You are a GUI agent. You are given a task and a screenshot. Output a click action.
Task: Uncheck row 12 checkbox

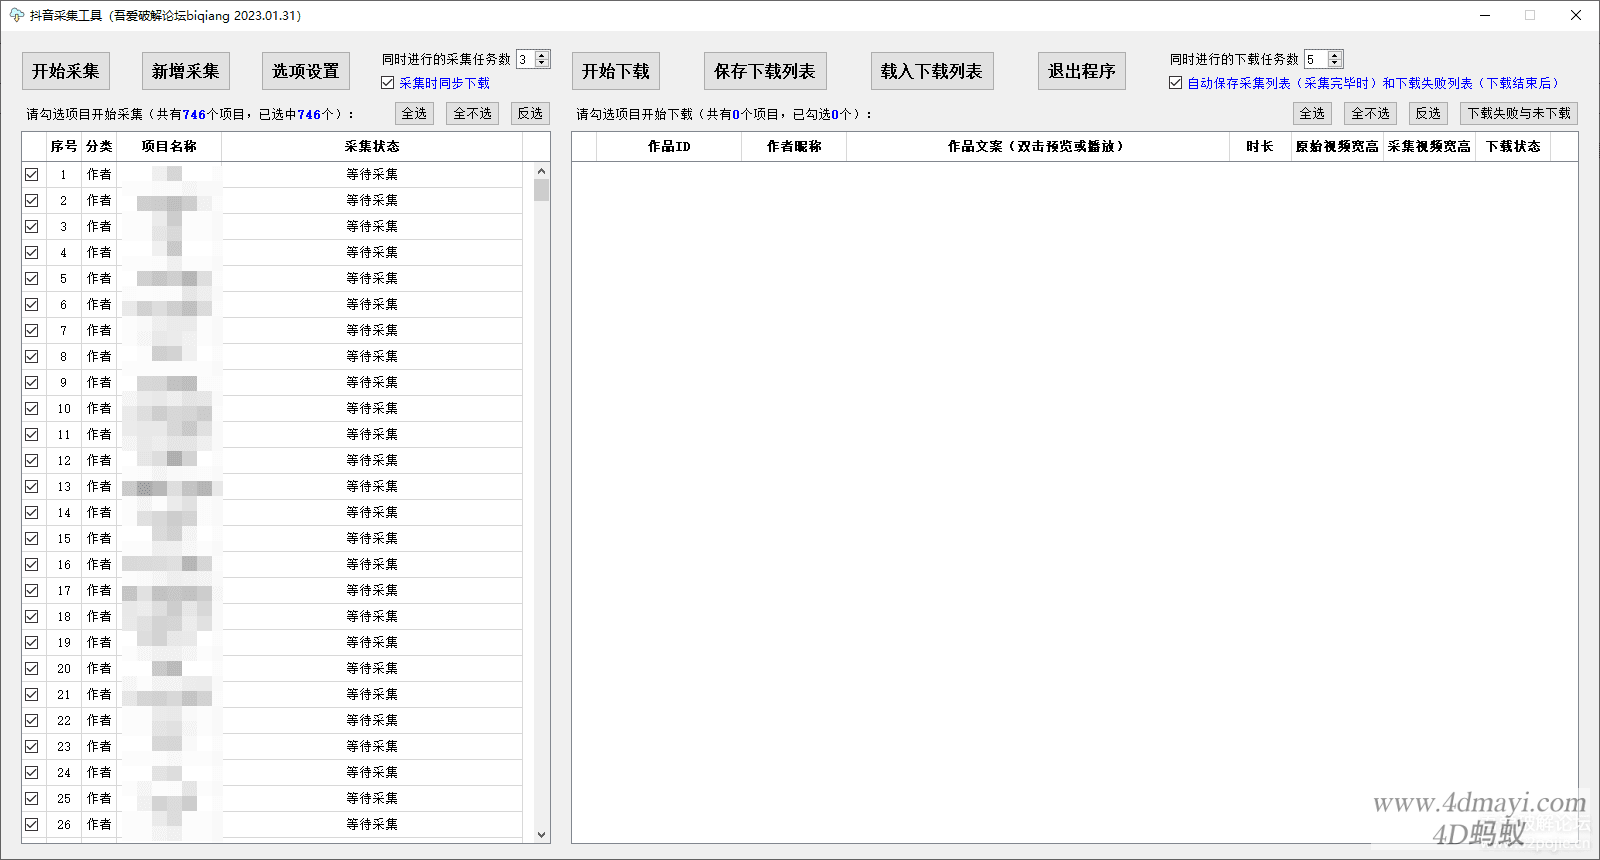click(x=32, y=460)
